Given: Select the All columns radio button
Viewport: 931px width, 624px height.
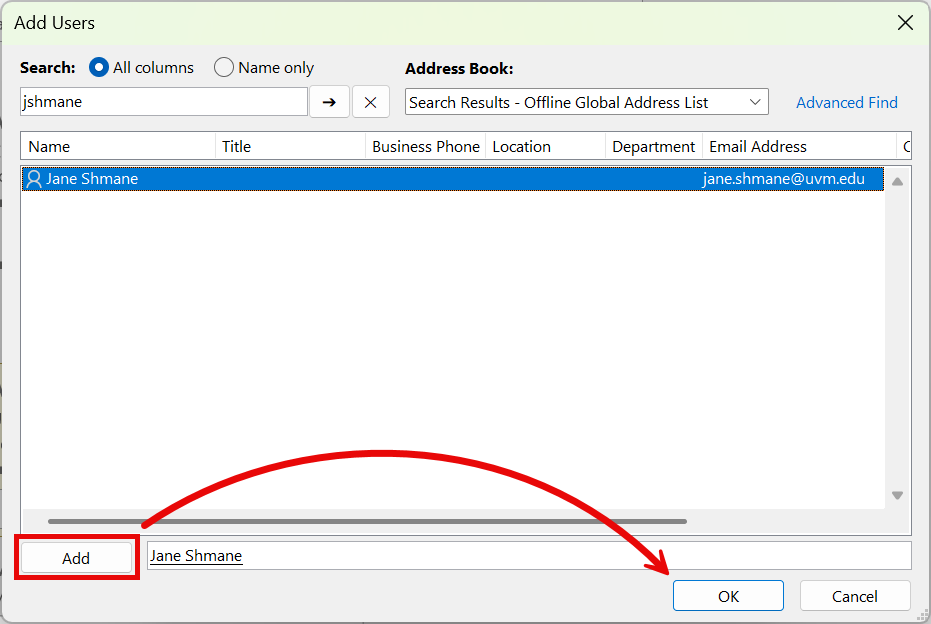Looking at the screenshot, I should click(99, 67).
